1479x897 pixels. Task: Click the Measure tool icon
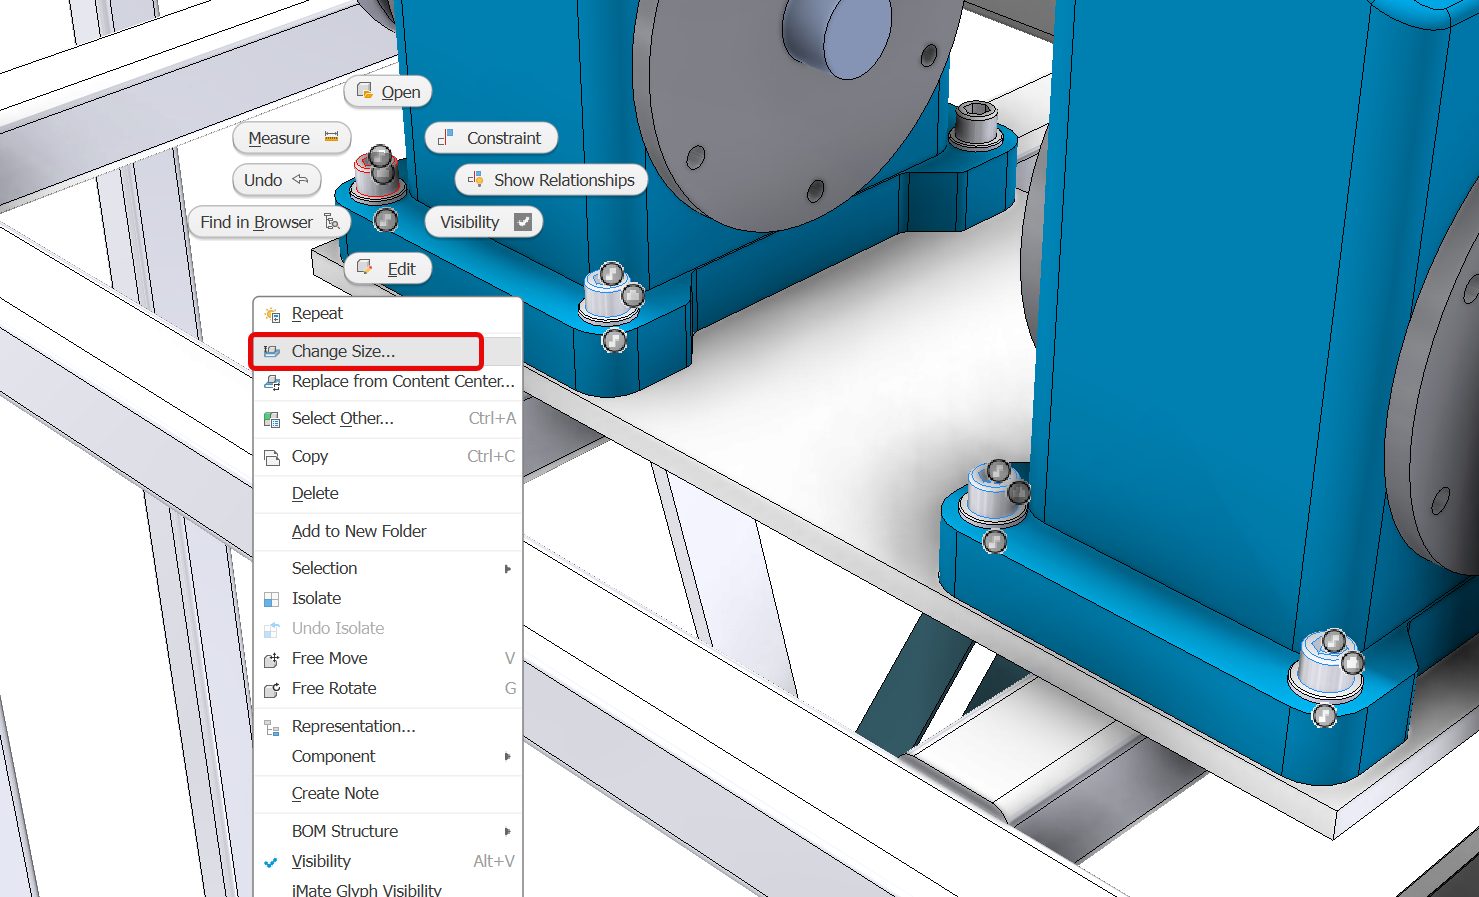(333, 138)
